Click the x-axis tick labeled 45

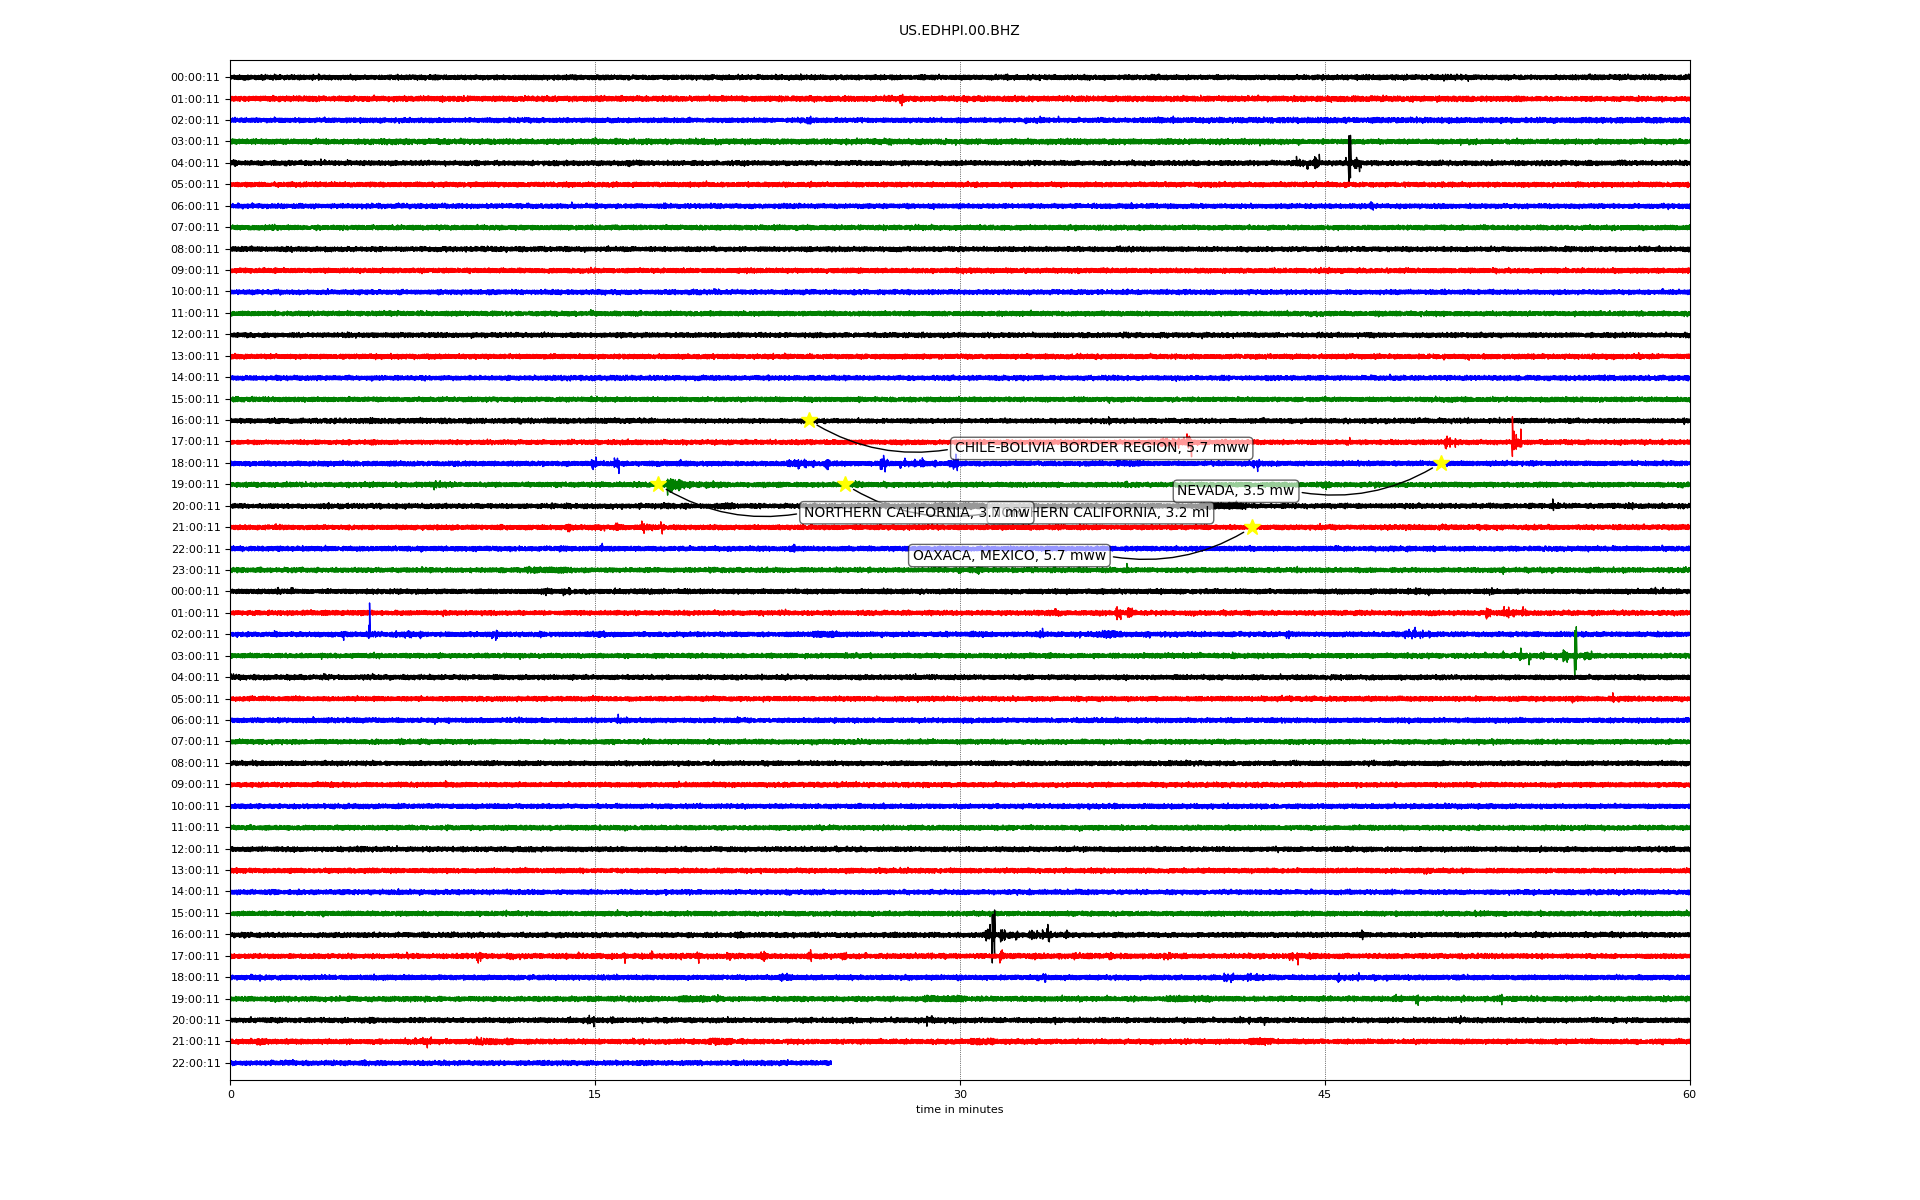point(1325,1094)
